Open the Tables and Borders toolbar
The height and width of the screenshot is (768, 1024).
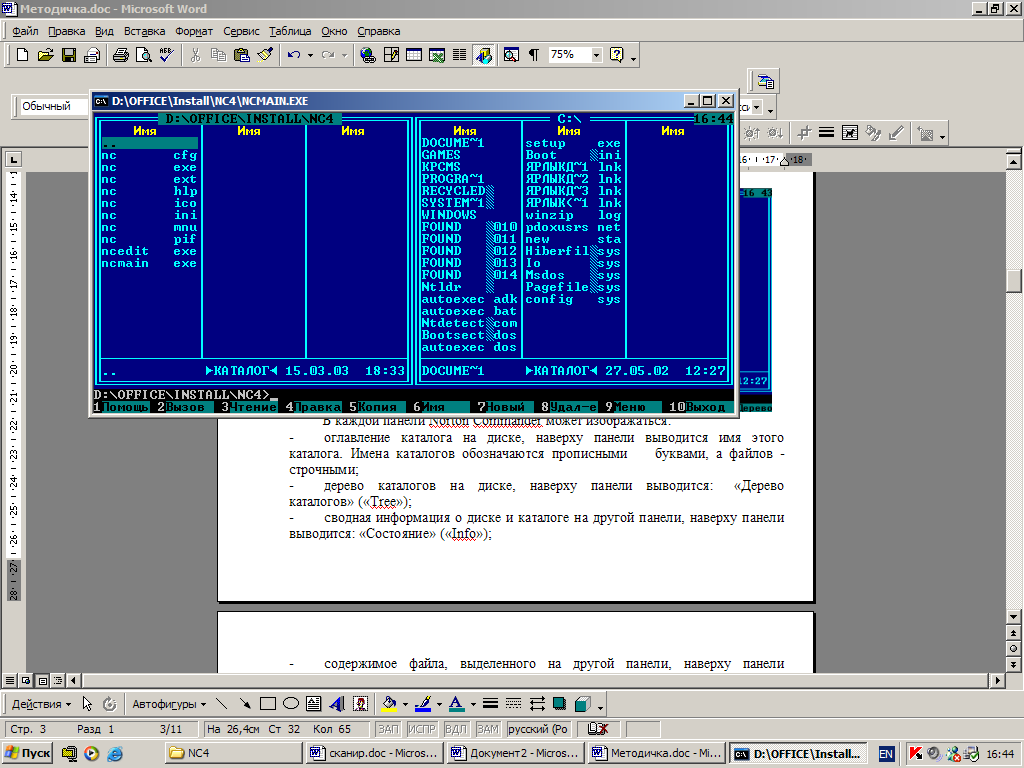point(391,55)
